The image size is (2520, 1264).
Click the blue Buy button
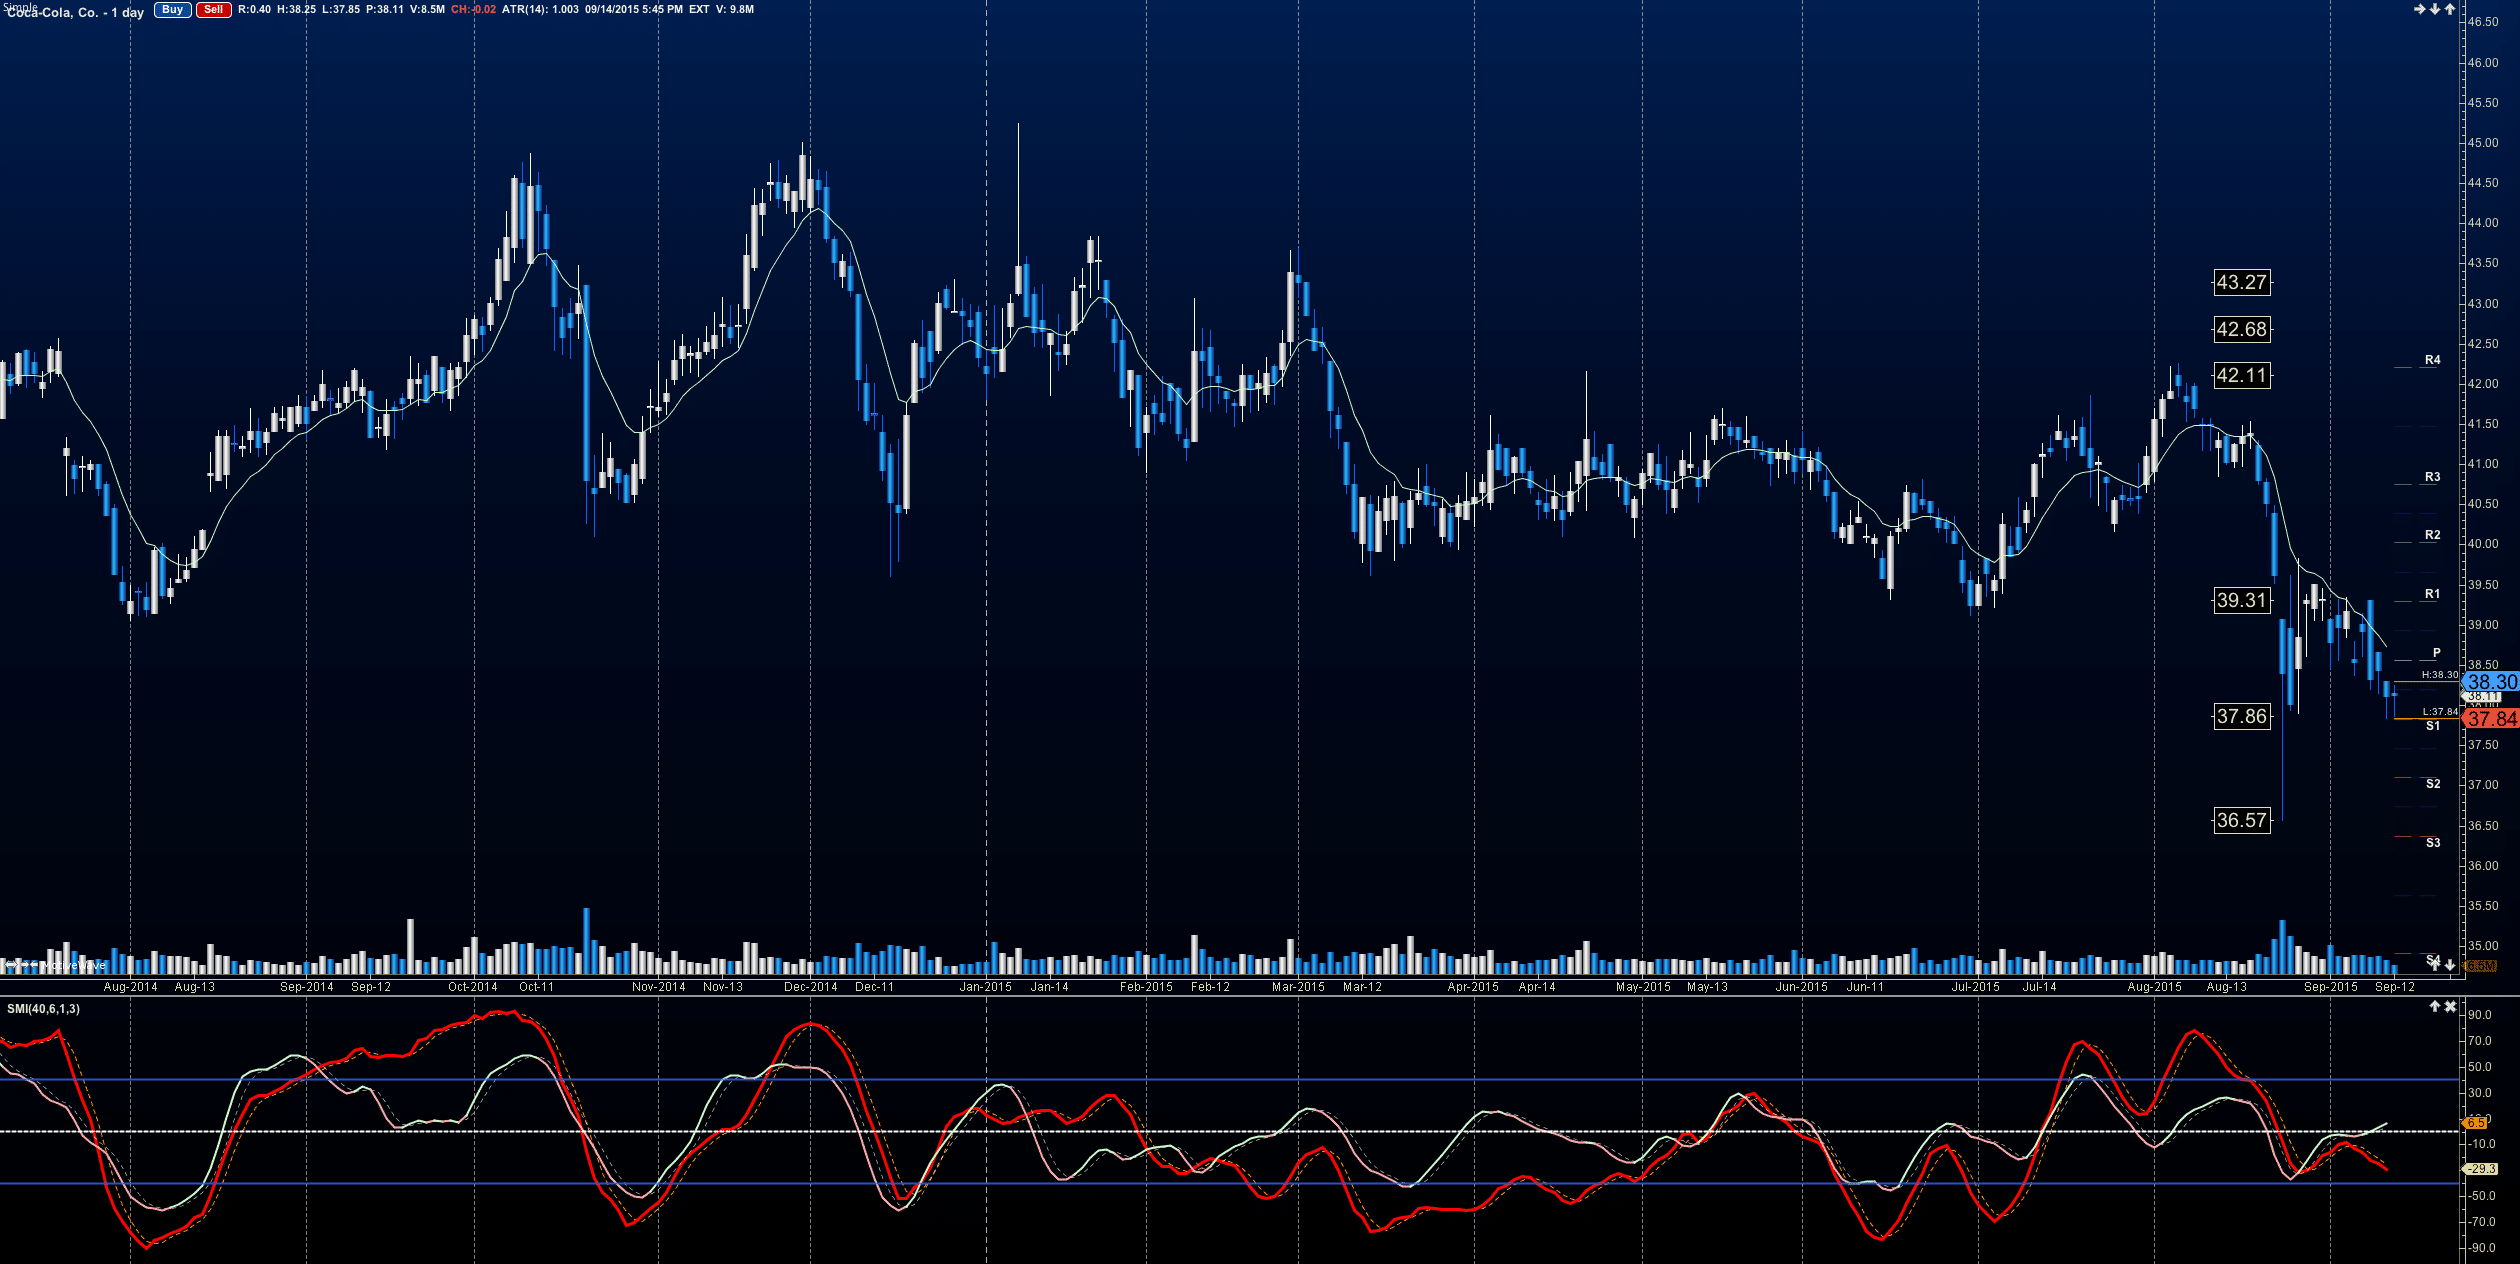pos(172,10)
